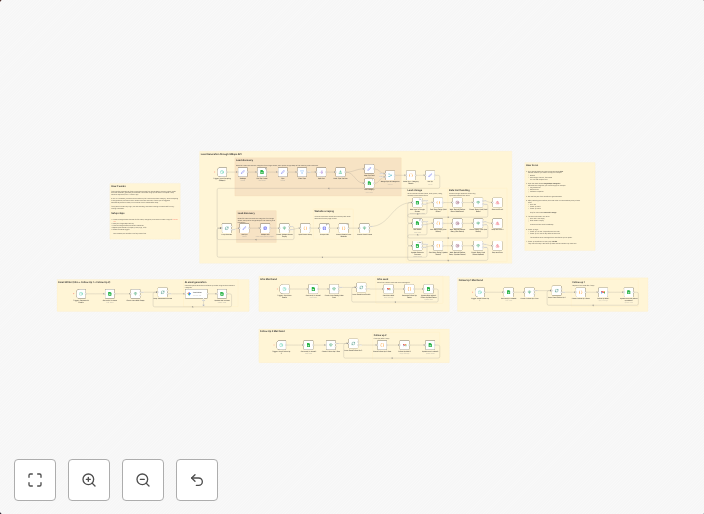Image resolution: width=704 pixels, height=514 pixels.
Task: Click the zoom in magnifier button
Action: point(89,480)
